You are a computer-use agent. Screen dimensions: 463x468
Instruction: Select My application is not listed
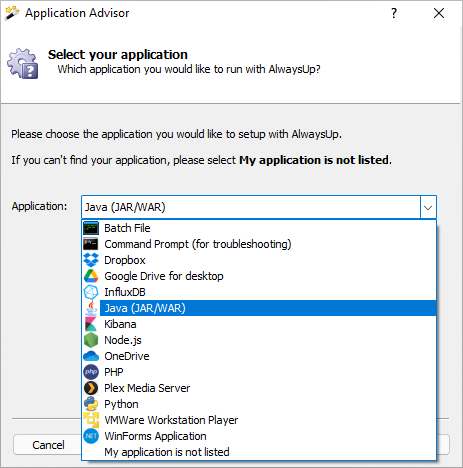pos(259,452)
